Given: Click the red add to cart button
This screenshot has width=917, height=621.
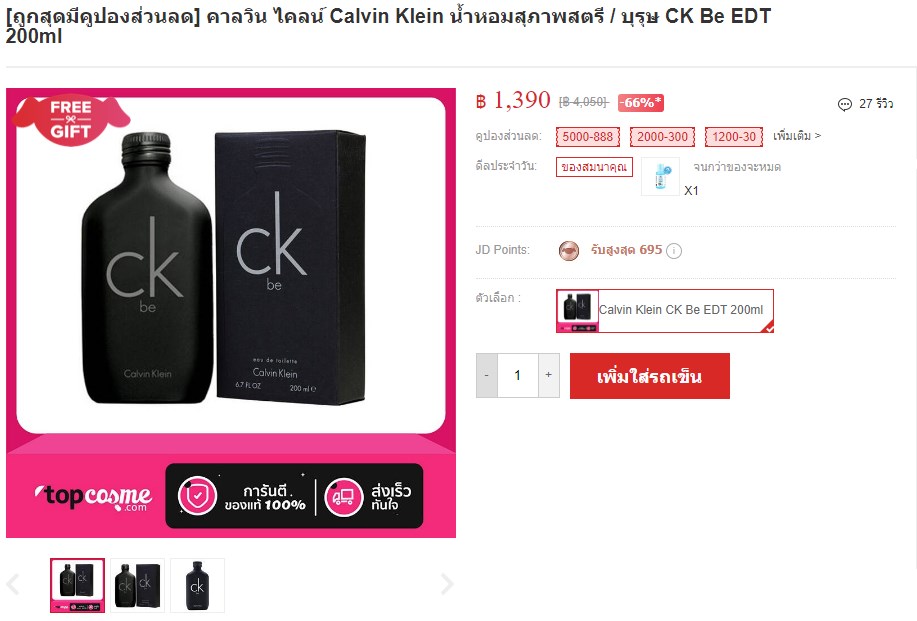Looking at the screenshot, I should pos(650,376).
